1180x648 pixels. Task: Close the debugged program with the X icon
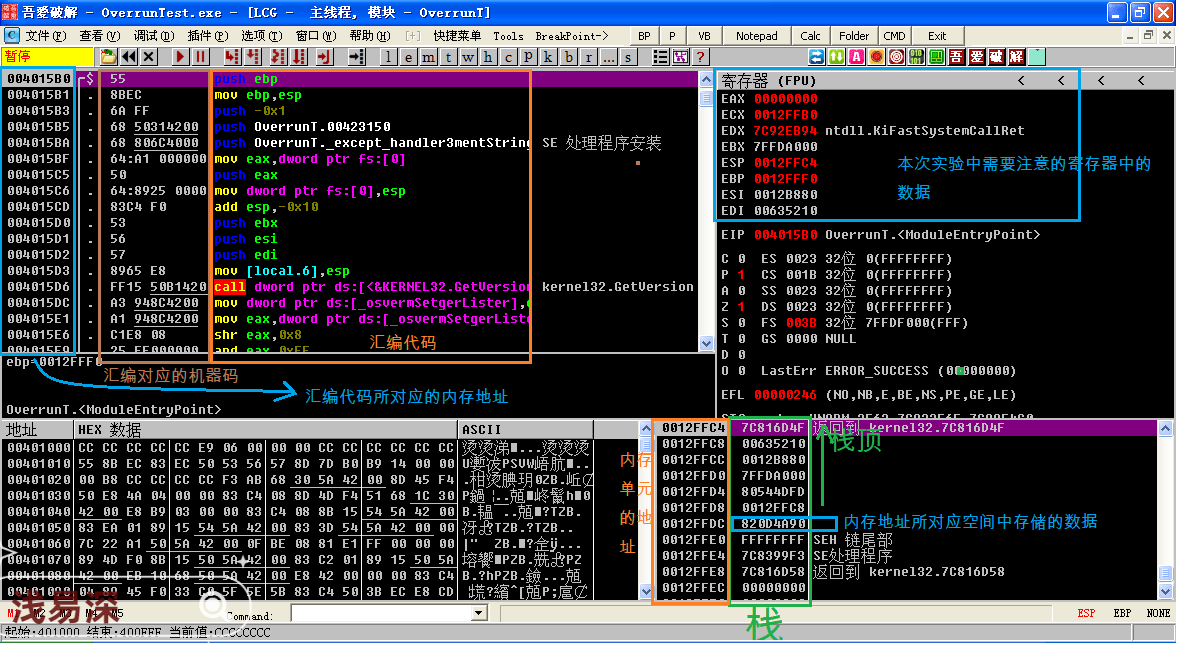(x=148, y=56)
